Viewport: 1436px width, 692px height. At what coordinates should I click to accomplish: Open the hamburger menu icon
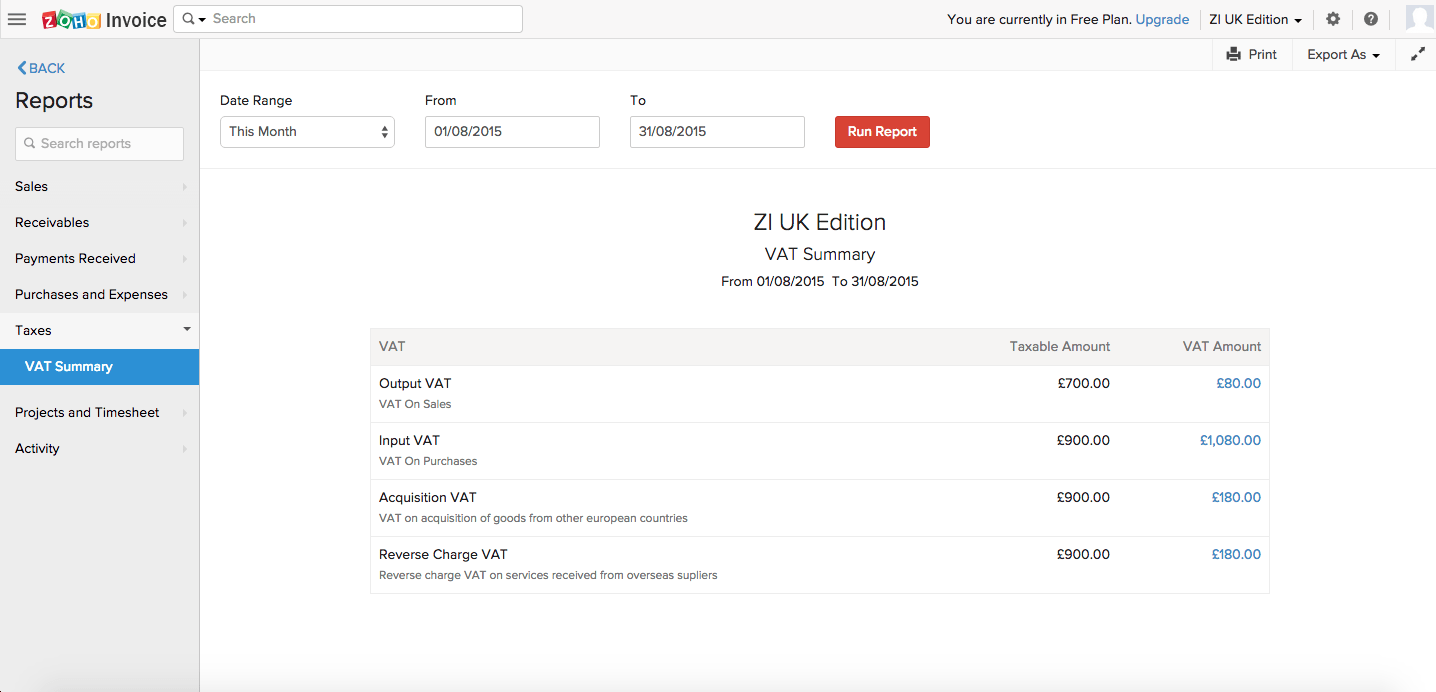tap(17, 19)
